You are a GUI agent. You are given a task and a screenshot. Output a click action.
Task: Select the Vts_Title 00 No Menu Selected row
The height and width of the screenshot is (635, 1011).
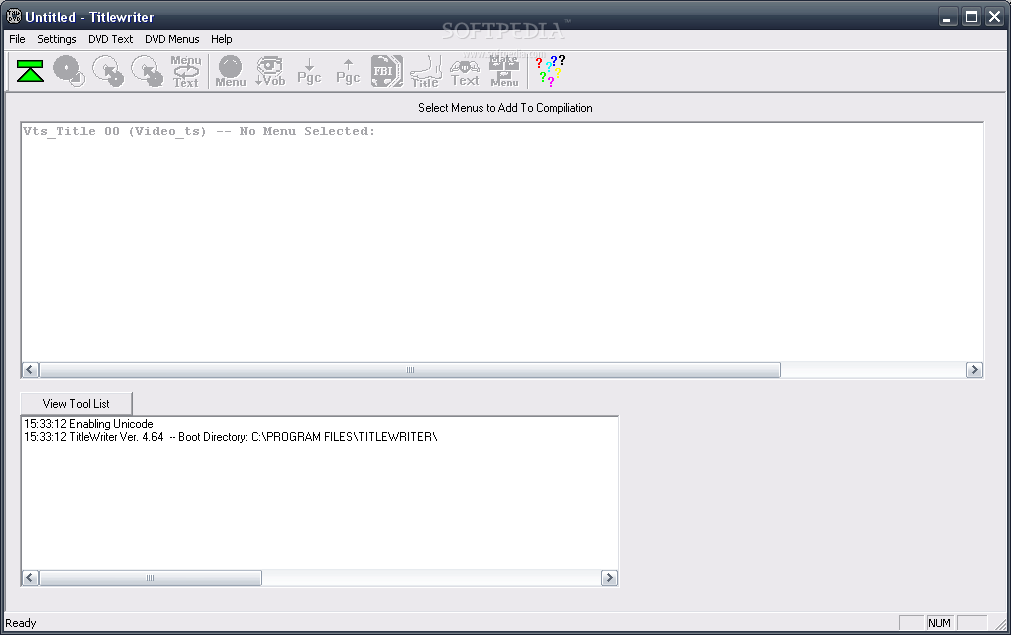199,131
